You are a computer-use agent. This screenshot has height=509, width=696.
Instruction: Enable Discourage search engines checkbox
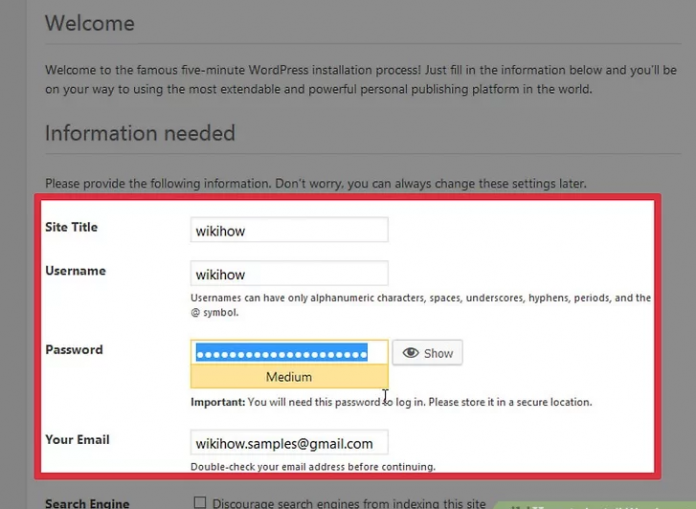[200, 502]
